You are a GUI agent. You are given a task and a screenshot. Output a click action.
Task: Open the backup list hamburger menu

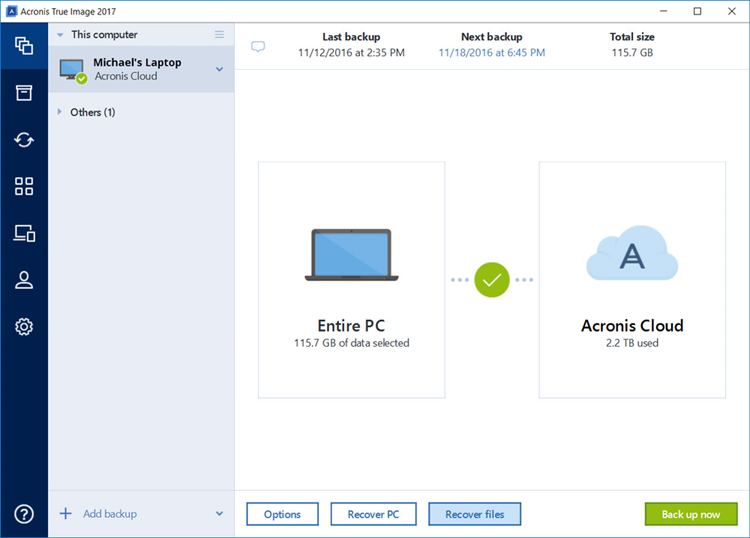pos(220,35)
